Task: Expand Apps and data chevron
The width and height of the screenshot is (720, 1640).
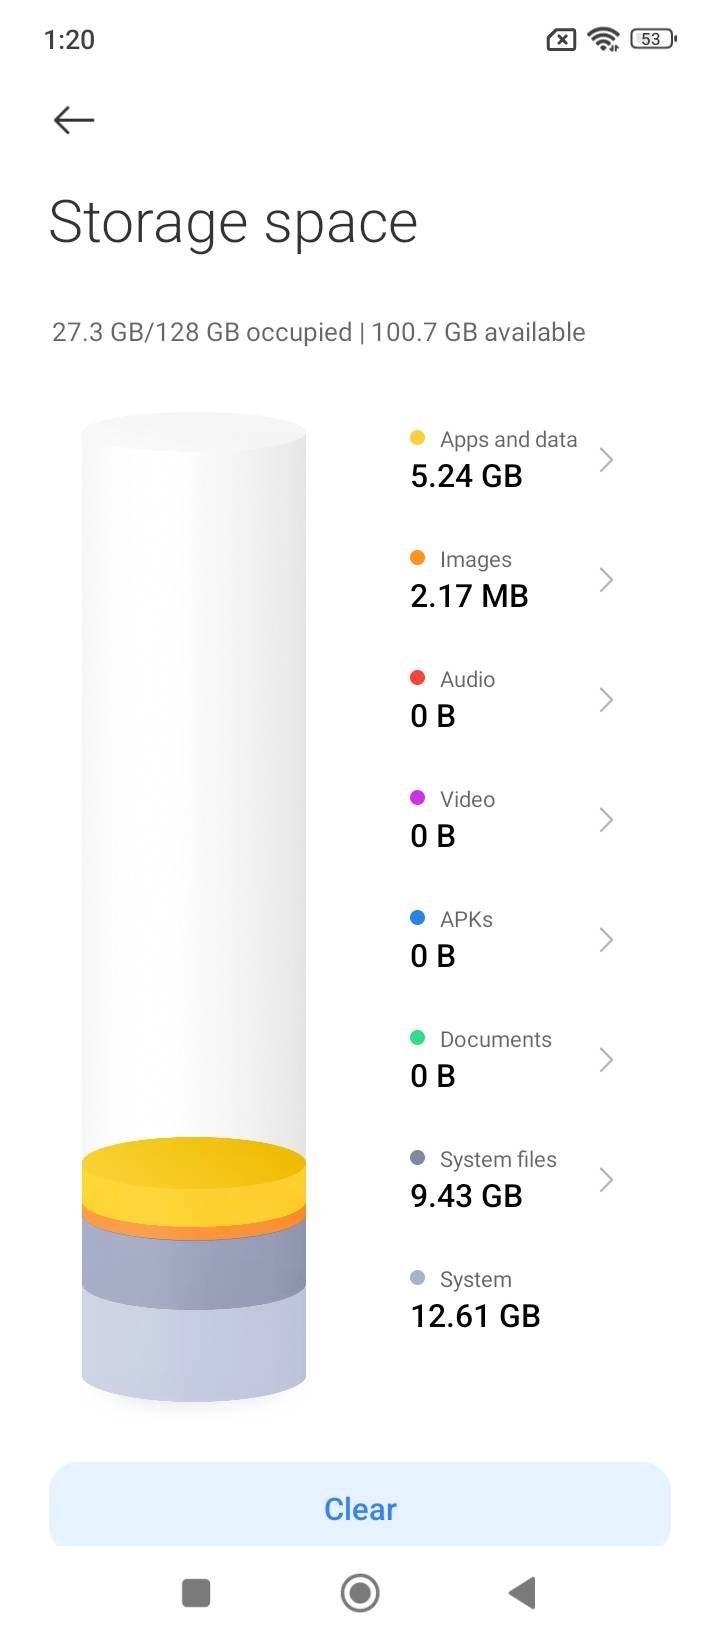Action: point(605,460)
